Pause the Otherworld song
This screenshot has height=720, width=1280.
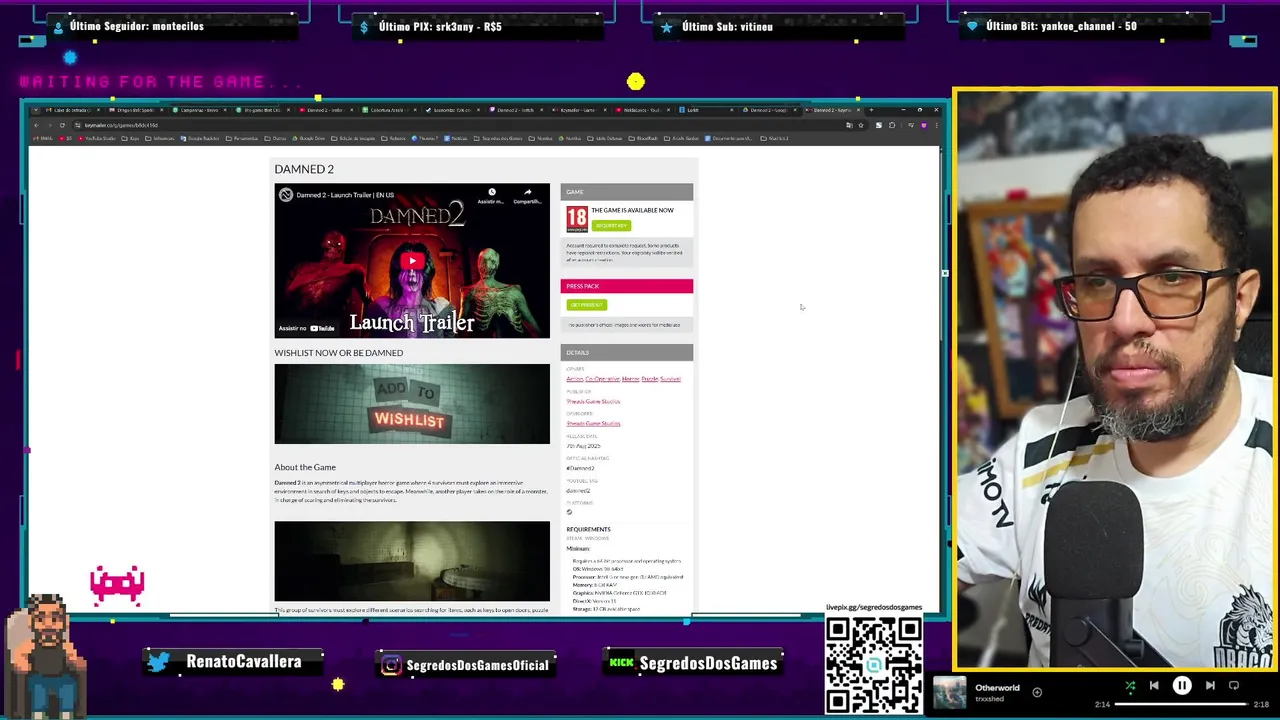pos(1182,686)
